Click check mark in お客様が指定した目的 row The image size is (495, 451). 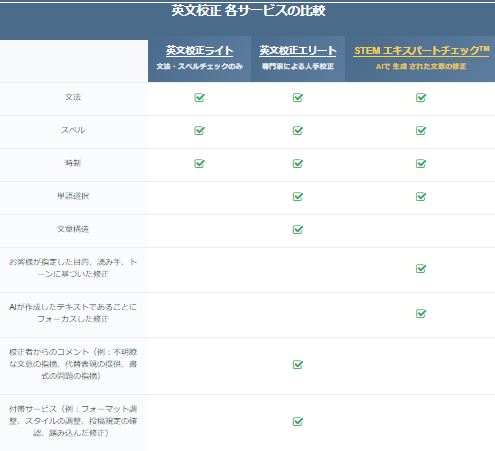click(x=421, y=268)
